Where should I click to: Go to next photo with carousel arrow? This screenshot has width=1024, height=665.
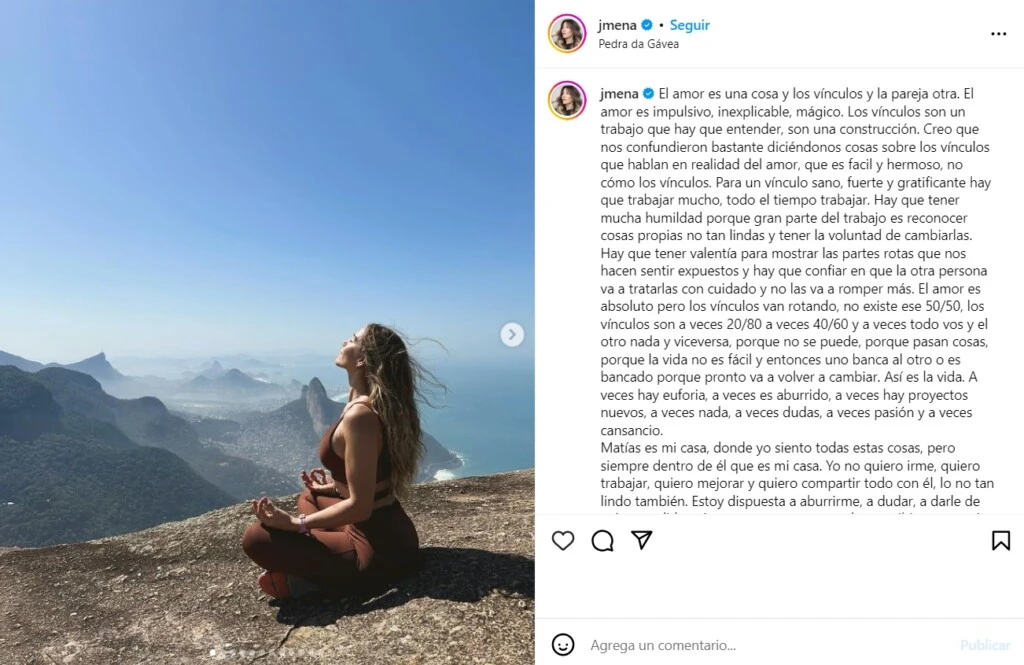point(512,334)
